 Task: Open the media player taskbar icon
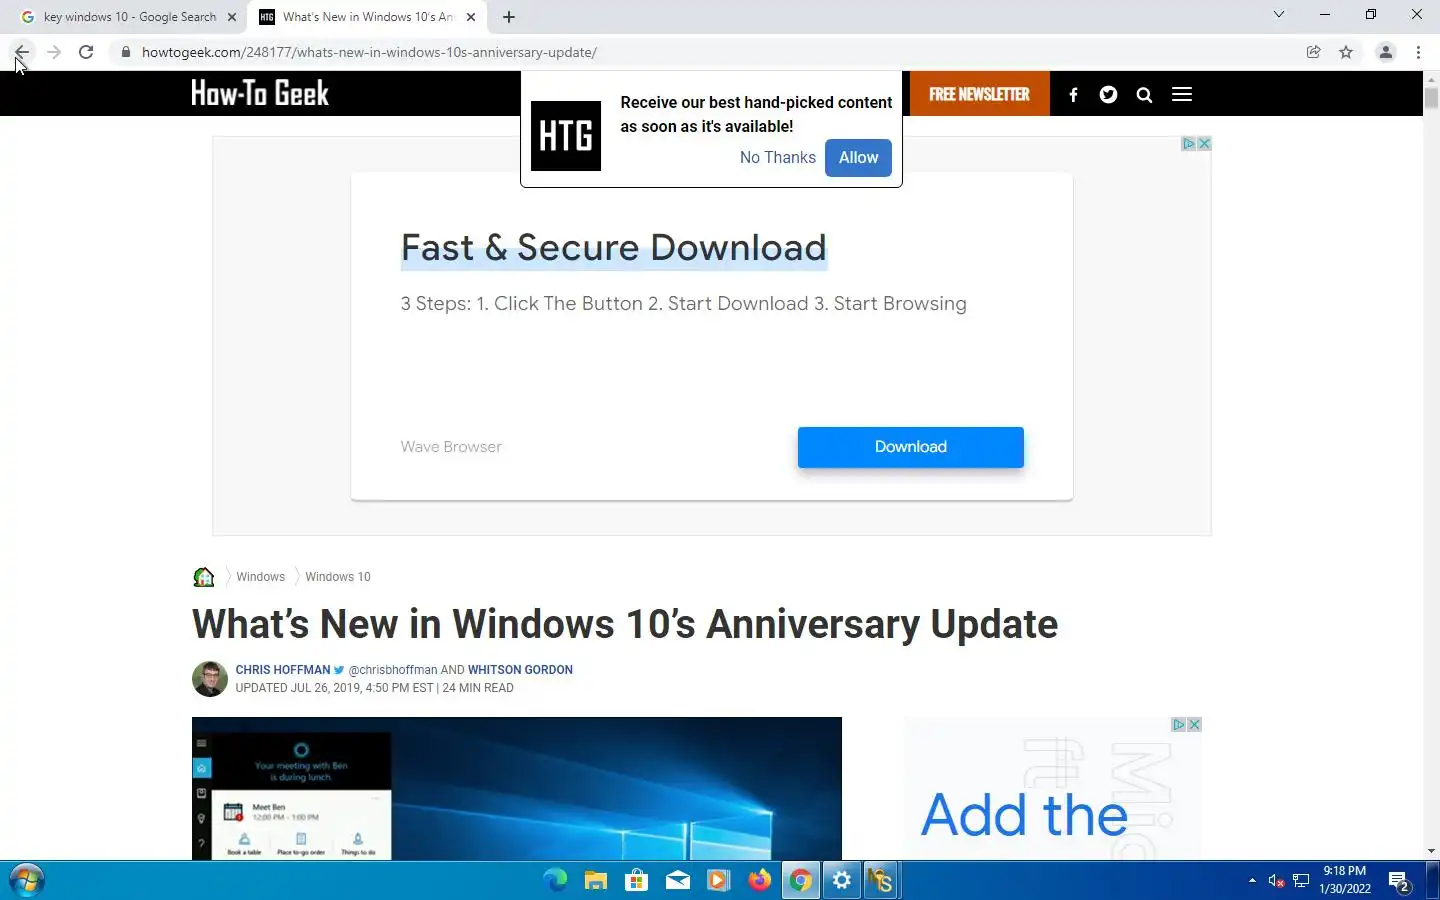[718, 880]
